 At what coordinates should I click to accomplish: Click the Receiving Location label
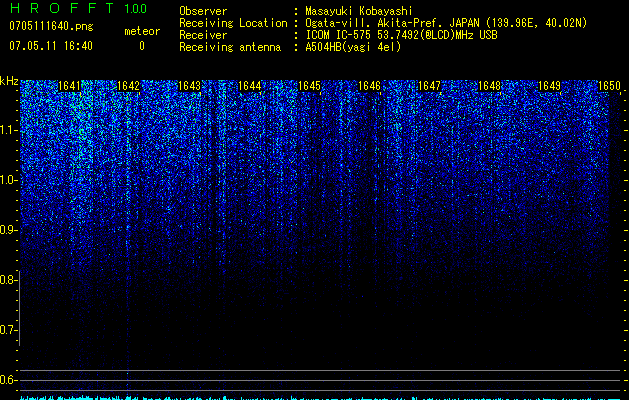click(233, 23)
